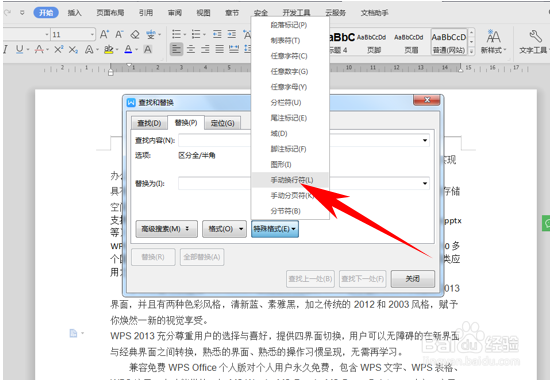Click into the 查找内容 input field
The image size is (550, 380).
(x=304, y=140)
